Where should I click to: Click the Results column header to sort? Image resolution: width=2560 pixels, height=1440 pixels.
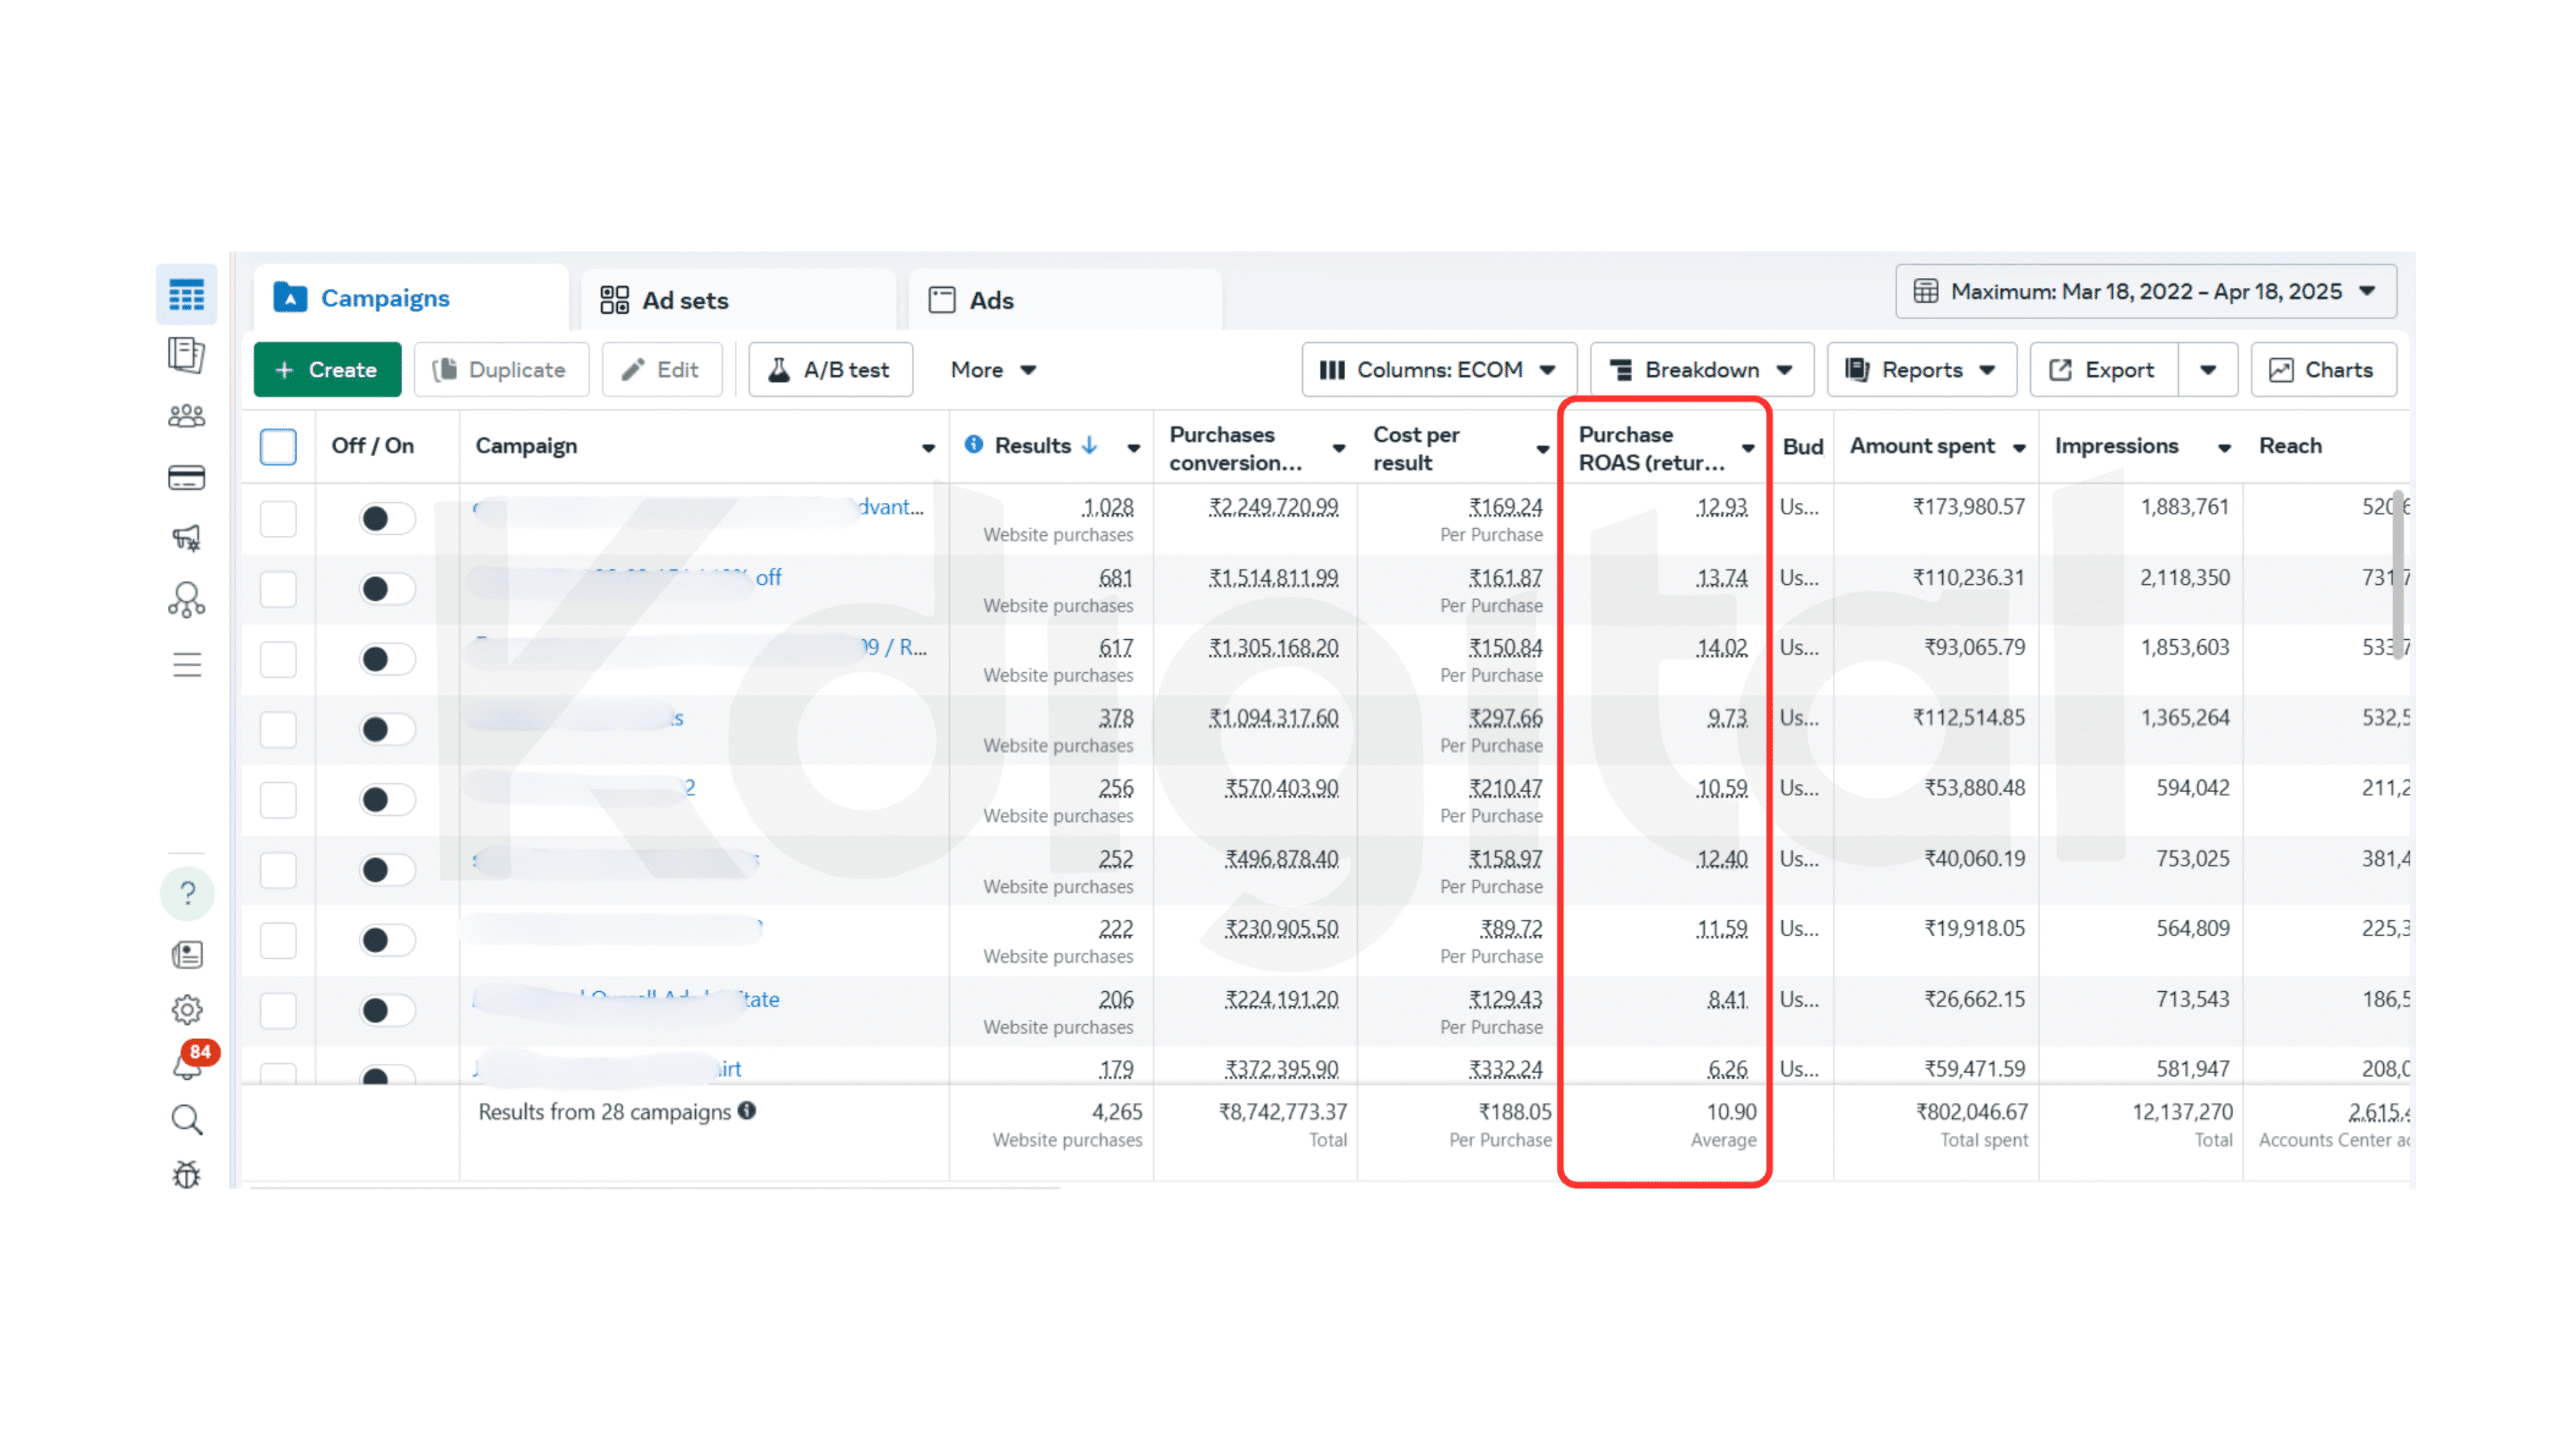click(x=1032, y=446)
